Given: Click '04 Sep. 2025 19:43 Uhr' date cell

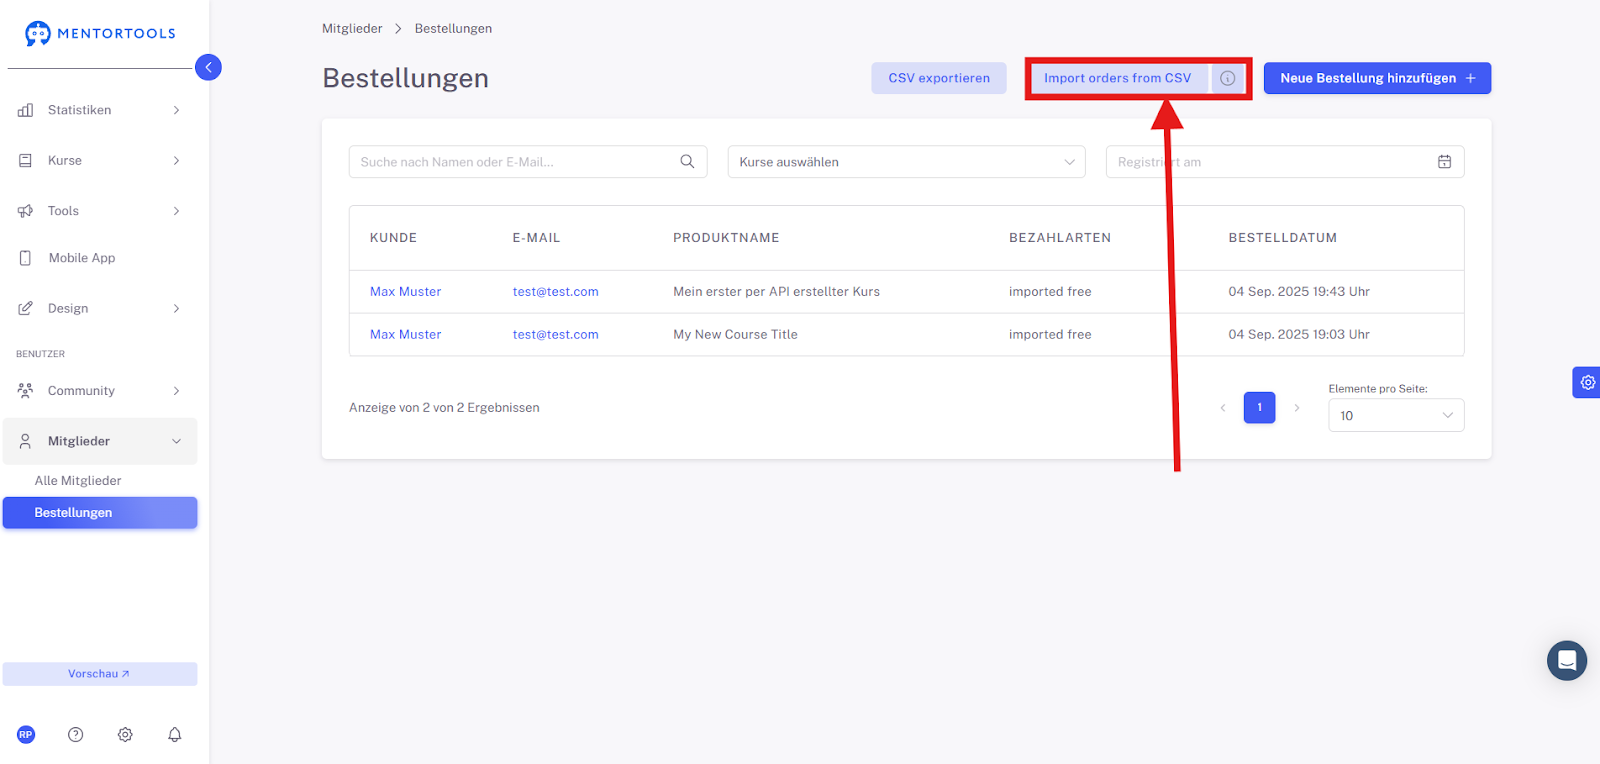Looking at the screenshot, I should tap(1299, 291).
